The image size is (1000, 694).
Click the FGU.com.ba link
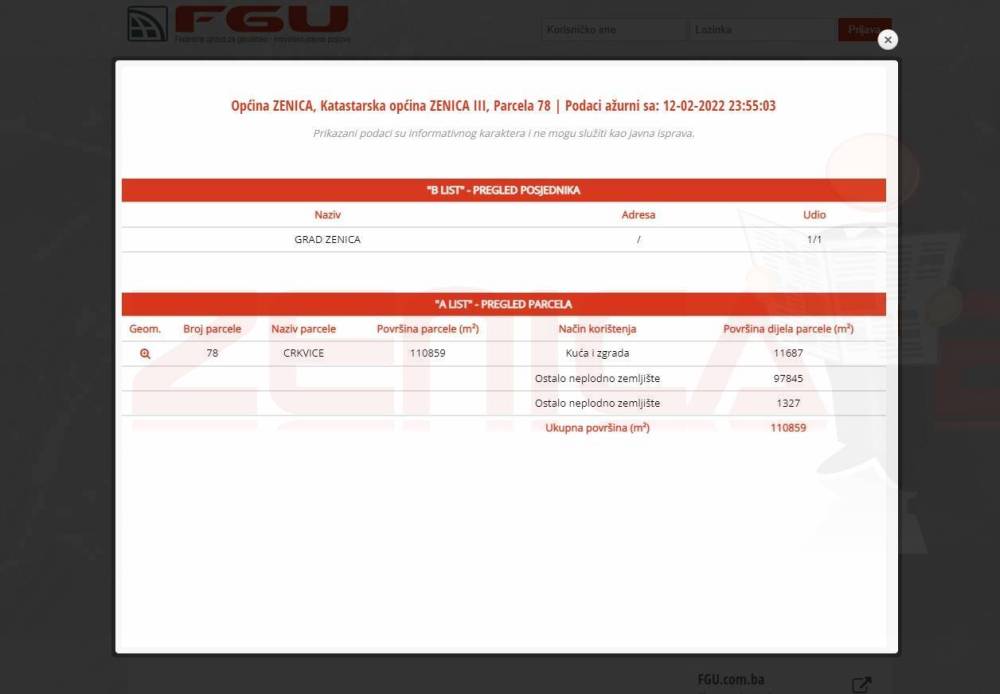731,680
